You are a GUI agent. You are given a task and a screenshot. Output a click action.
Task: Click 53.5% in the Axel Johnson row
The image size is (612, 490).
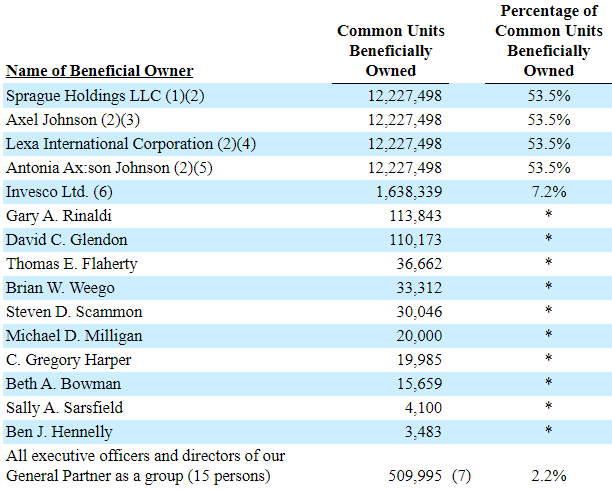coord(549,120)
